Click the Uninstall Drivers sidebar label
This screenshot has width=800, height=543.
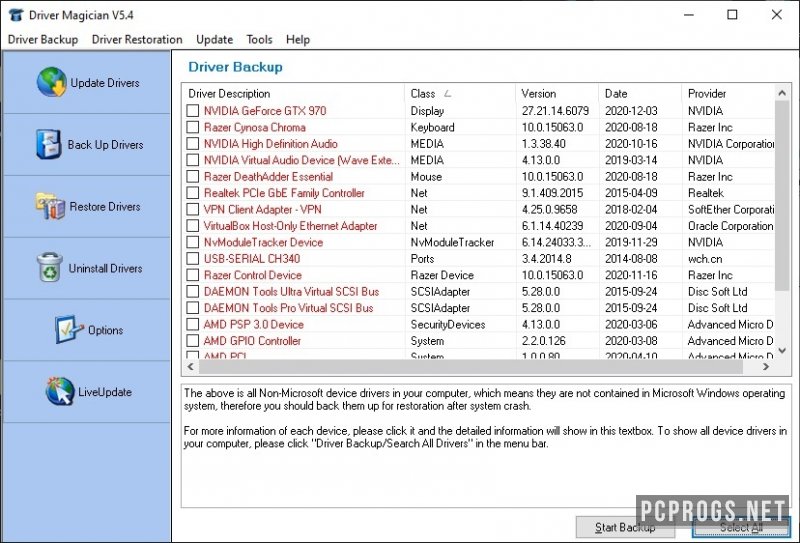tap(105, 268)
